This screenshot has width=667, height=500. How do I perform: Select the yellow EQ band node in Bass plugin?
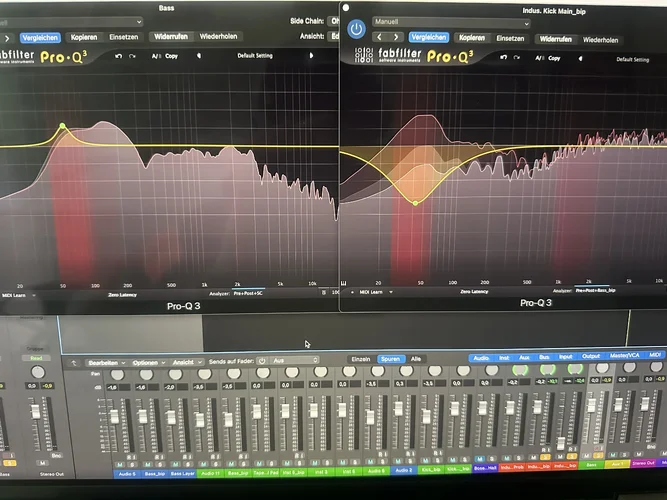[62, 126]
